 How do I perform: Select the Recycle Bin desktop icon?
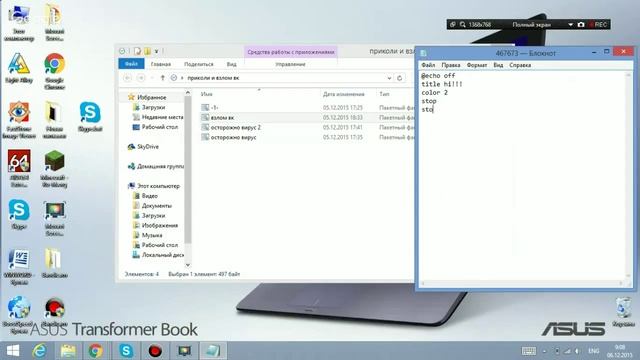tap(623, 312)
